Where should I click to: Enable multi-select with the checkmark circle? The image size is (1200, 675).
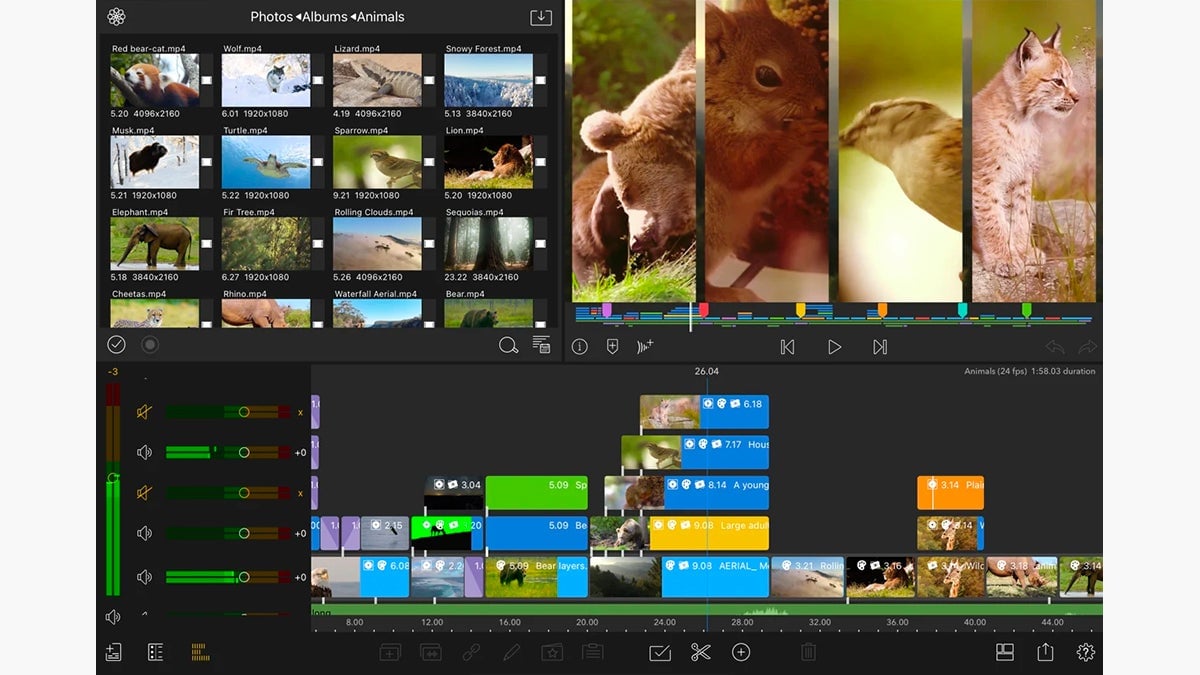click(116, 343)
